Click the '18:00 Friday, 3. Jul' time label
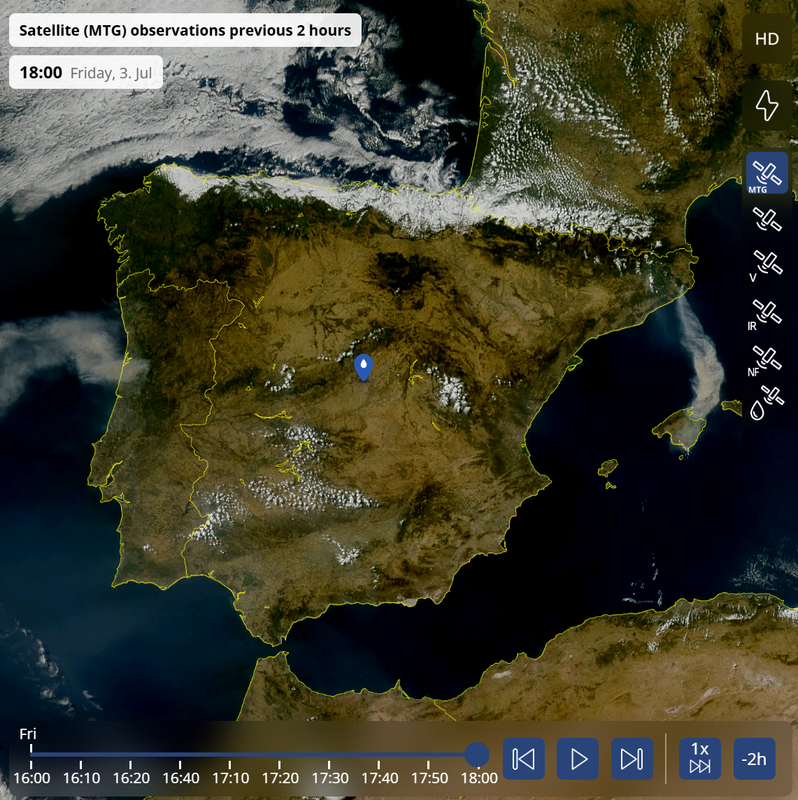Image resolution: width=798 pixels, height=800 pixels. click(86, 72)
